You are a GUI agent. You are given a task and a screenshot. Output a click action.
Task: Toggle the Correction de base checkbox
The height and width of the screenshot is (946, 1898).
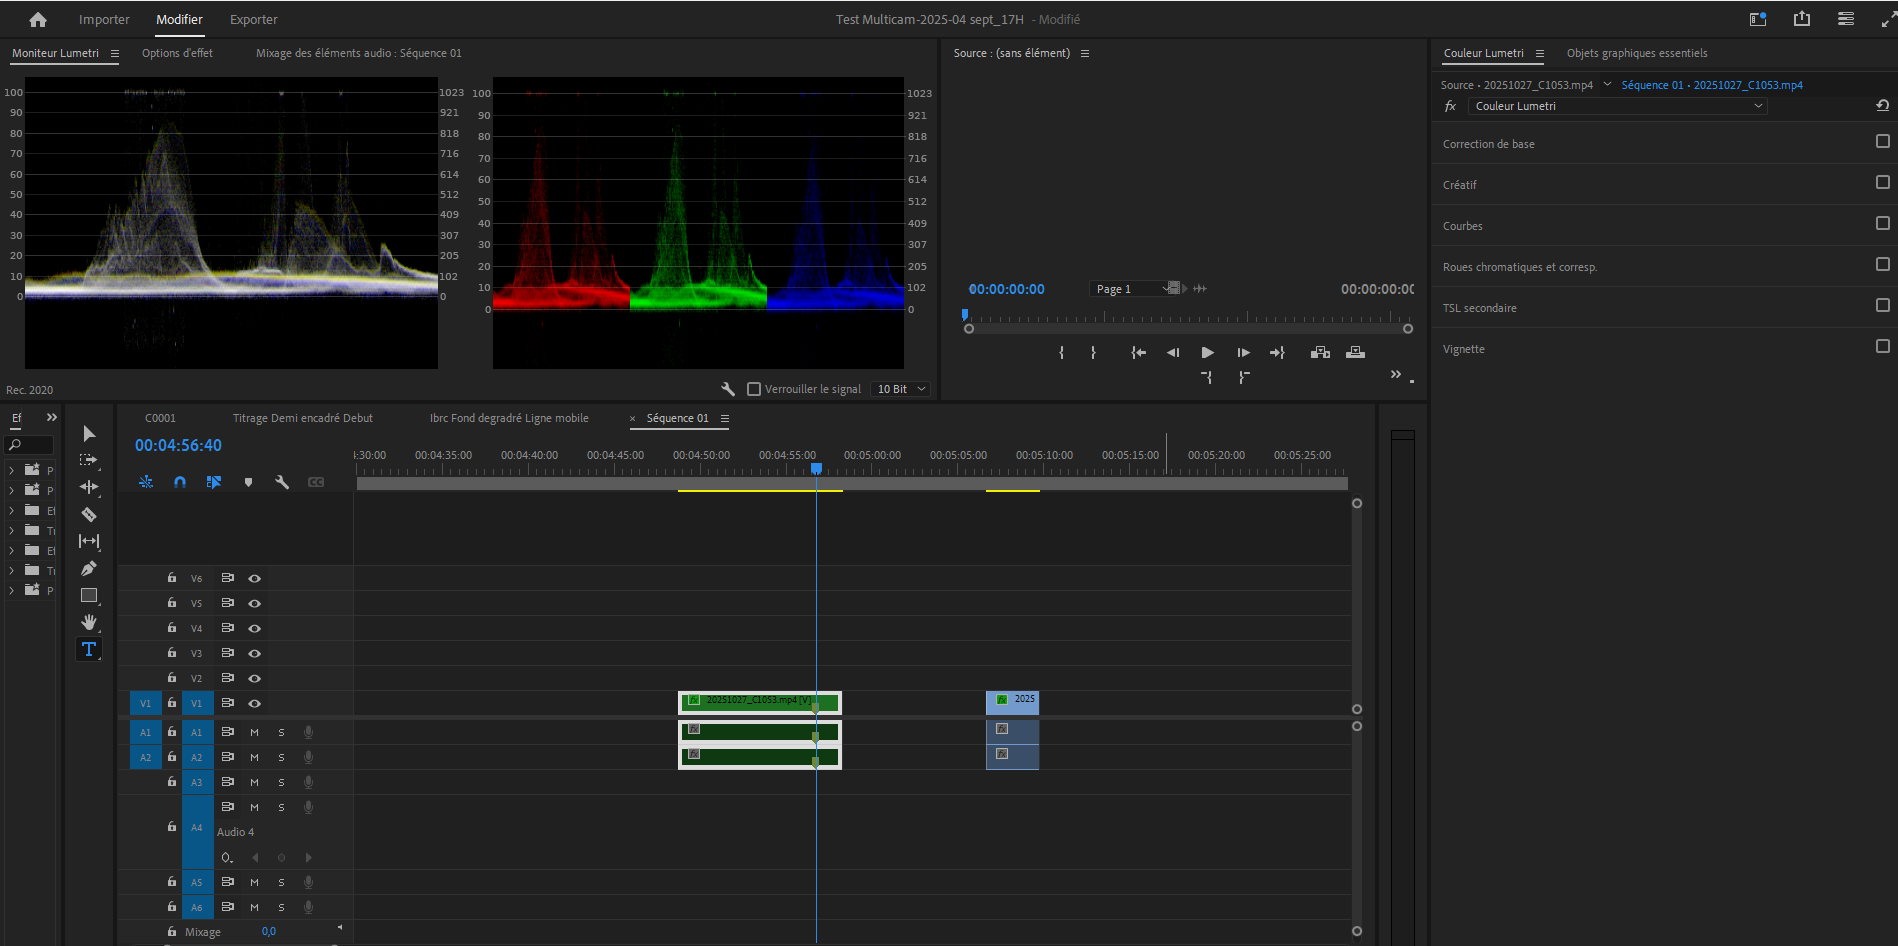1882,142
